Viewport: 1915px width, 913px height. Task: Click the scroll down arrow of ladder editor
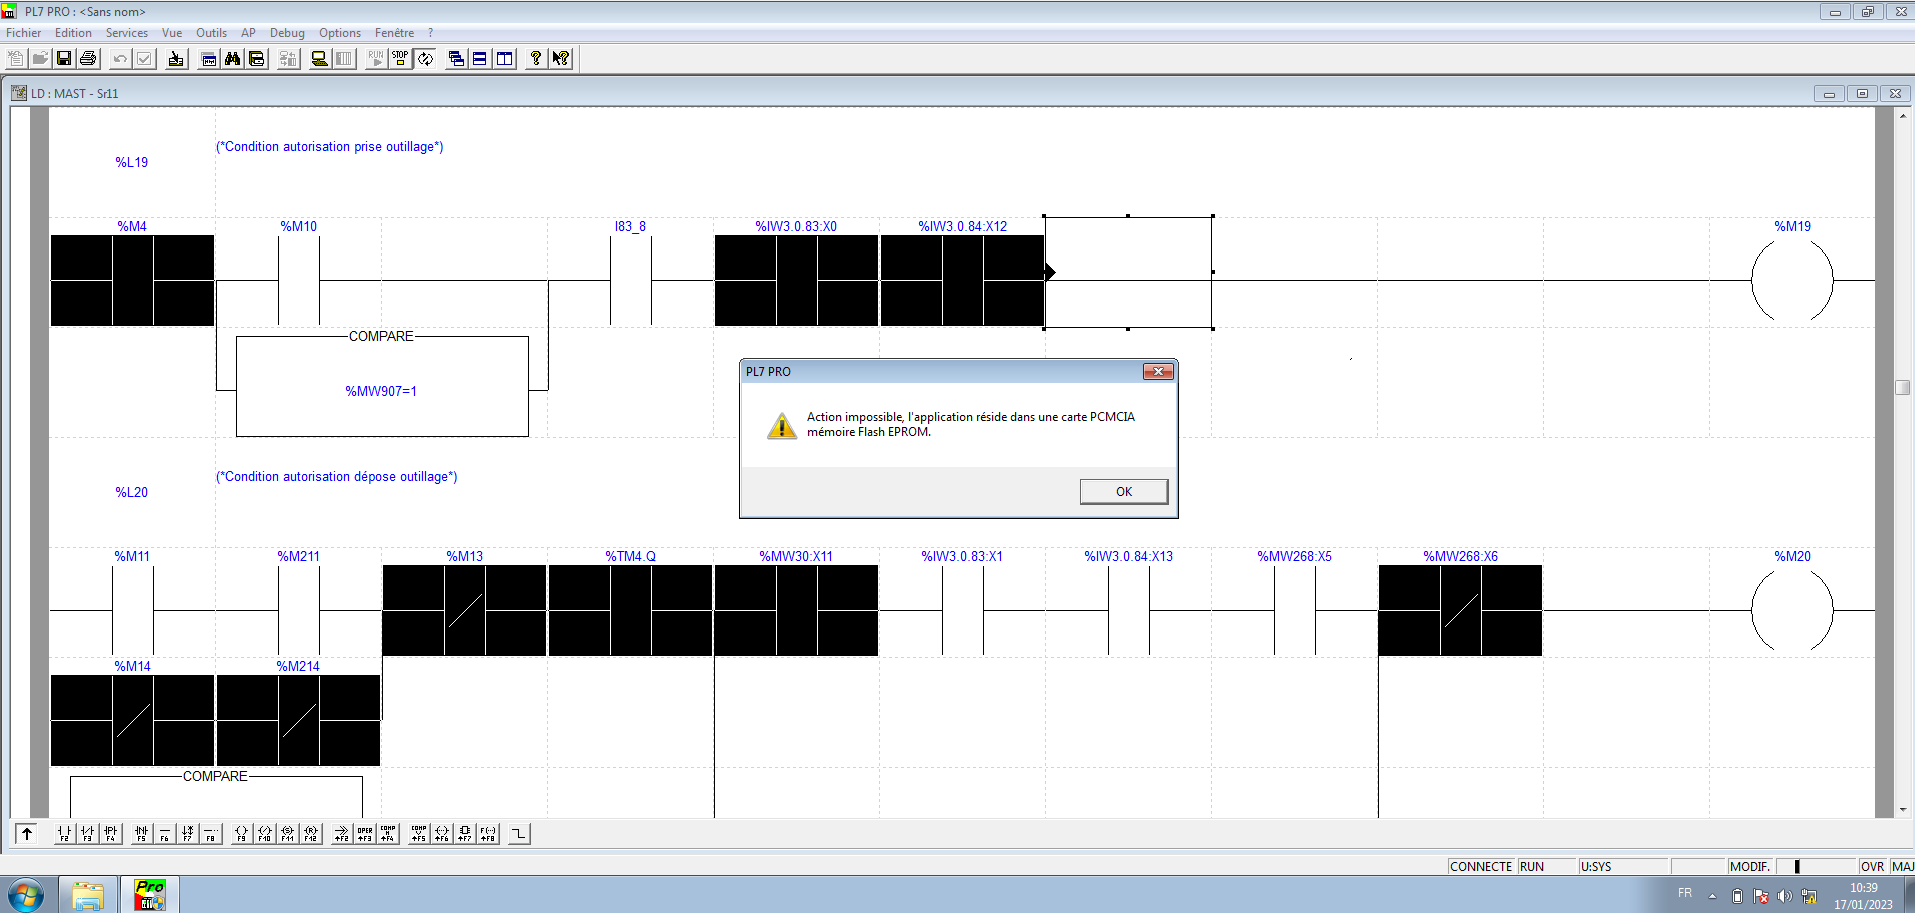pos(1902,810)
